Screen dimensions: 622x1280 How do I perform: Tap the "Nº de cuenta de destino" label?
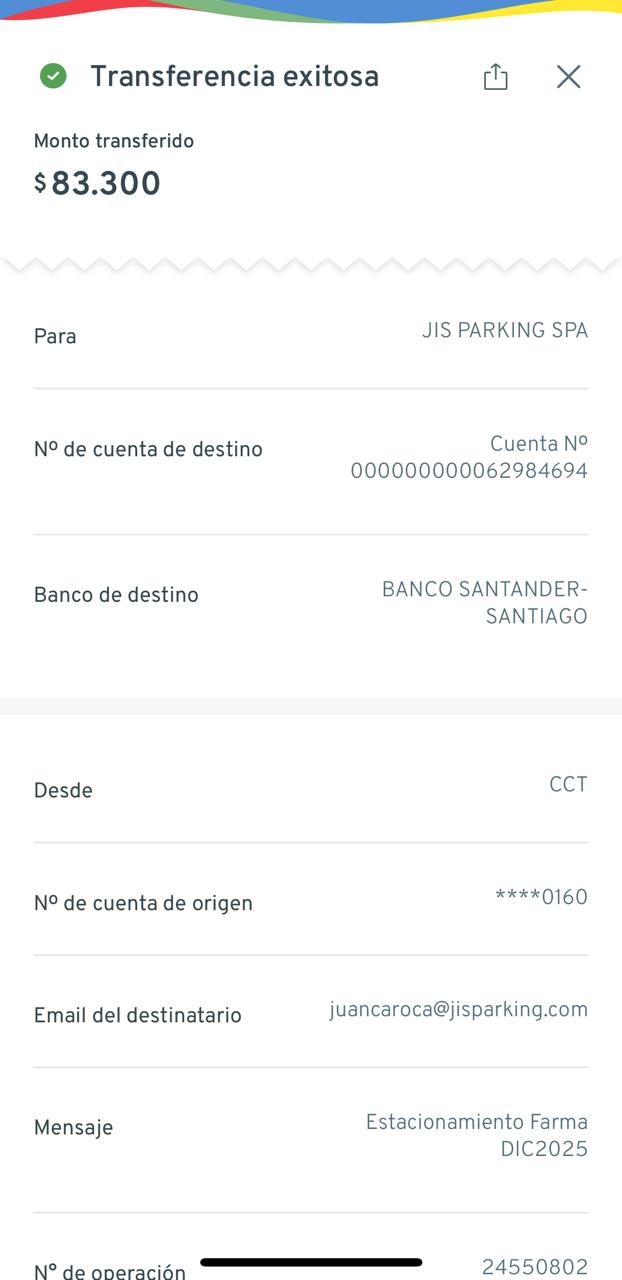148,450
